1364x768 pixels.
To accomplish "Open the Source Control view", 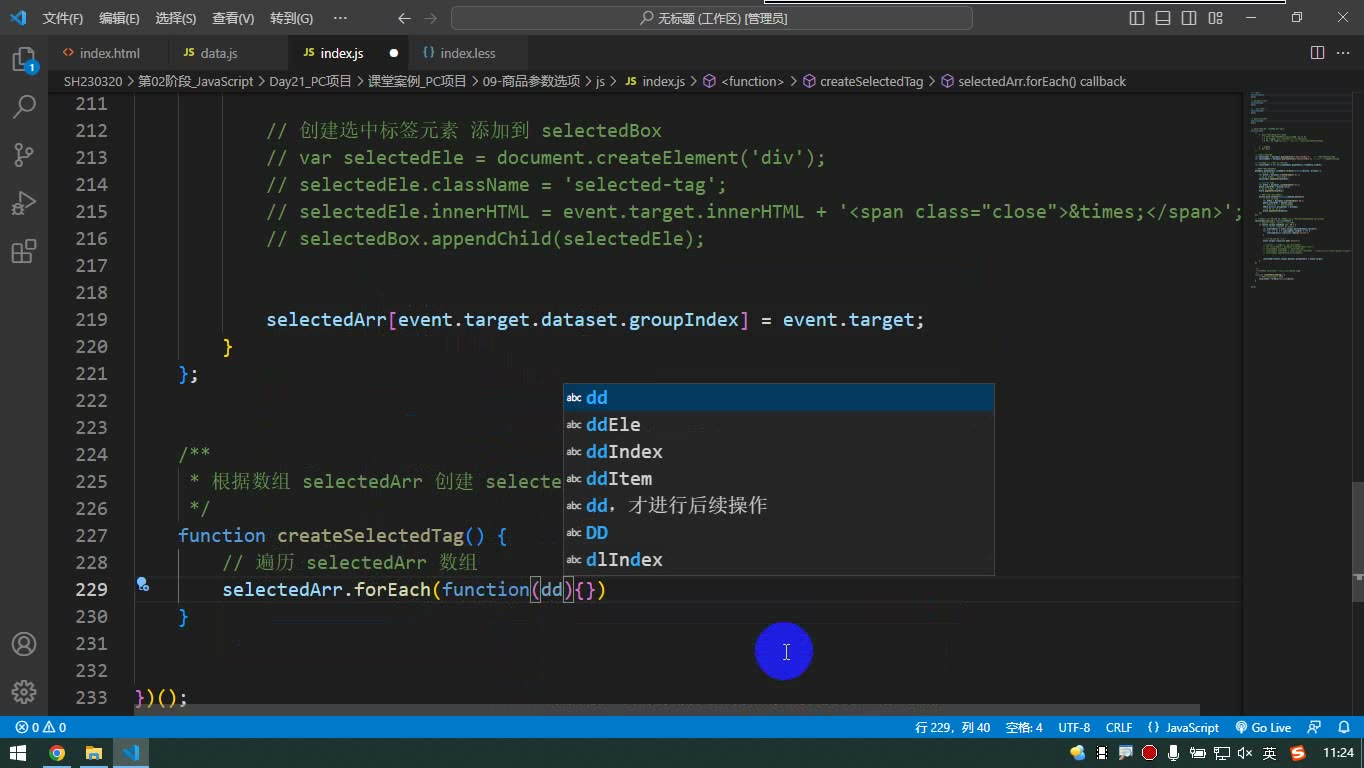I will (x=24, y=154).
